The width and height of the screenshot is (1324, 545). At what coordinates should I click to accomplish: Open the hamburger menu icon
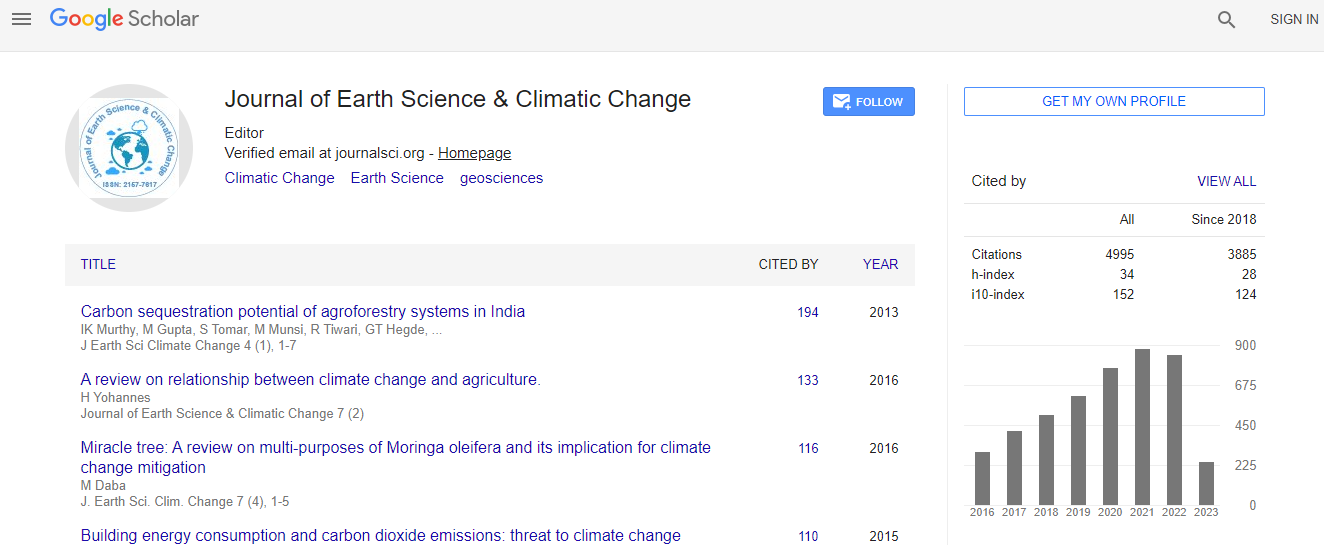(x=21, y=19)
